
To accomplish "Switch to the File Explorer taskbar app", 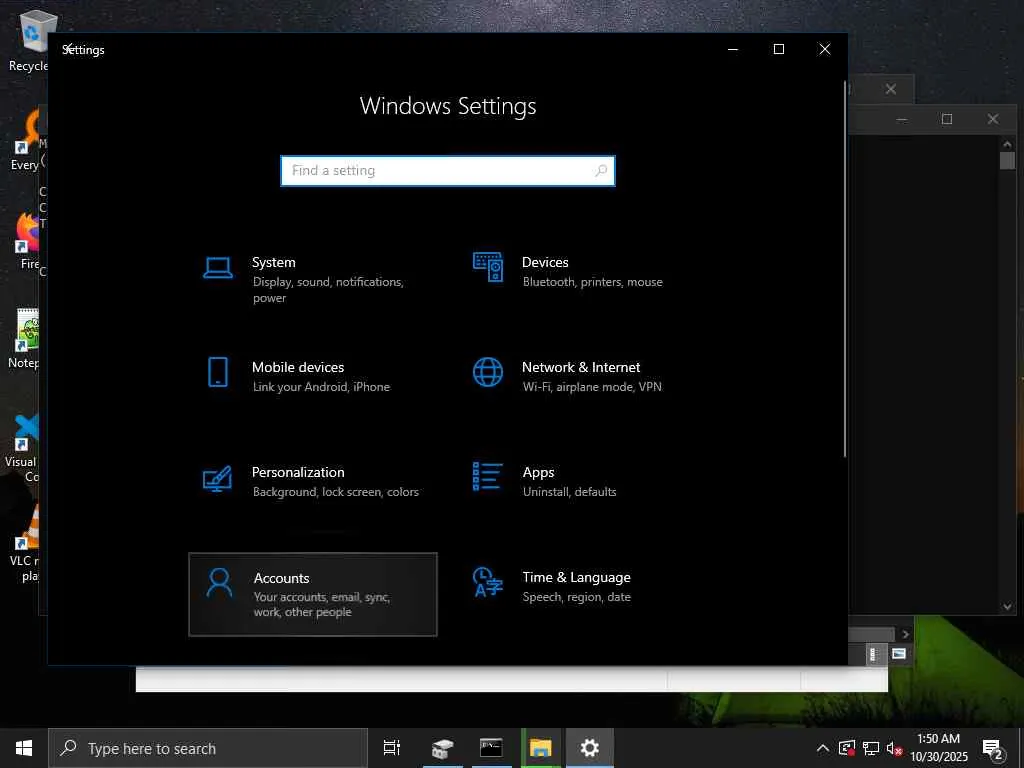I will [x=541, y=748].
